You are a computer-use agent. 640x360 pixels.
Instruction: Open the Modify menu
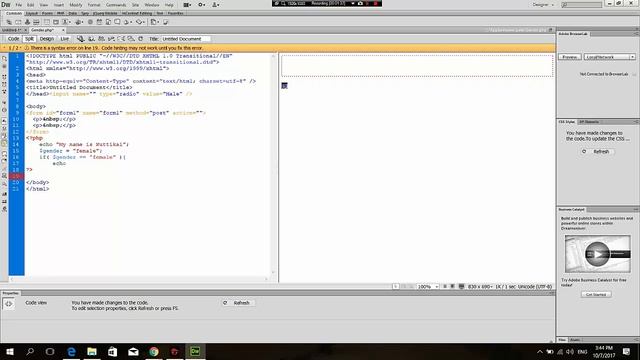[76, 5]
